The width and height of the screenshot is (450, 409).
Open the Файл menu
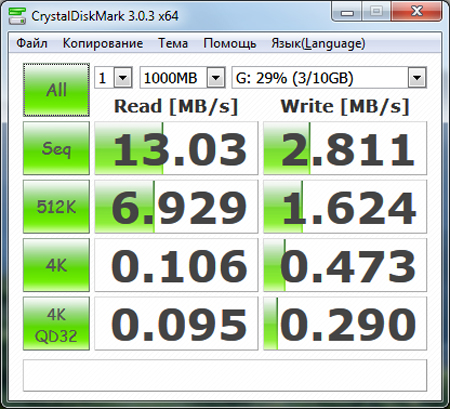pos(32,43)
